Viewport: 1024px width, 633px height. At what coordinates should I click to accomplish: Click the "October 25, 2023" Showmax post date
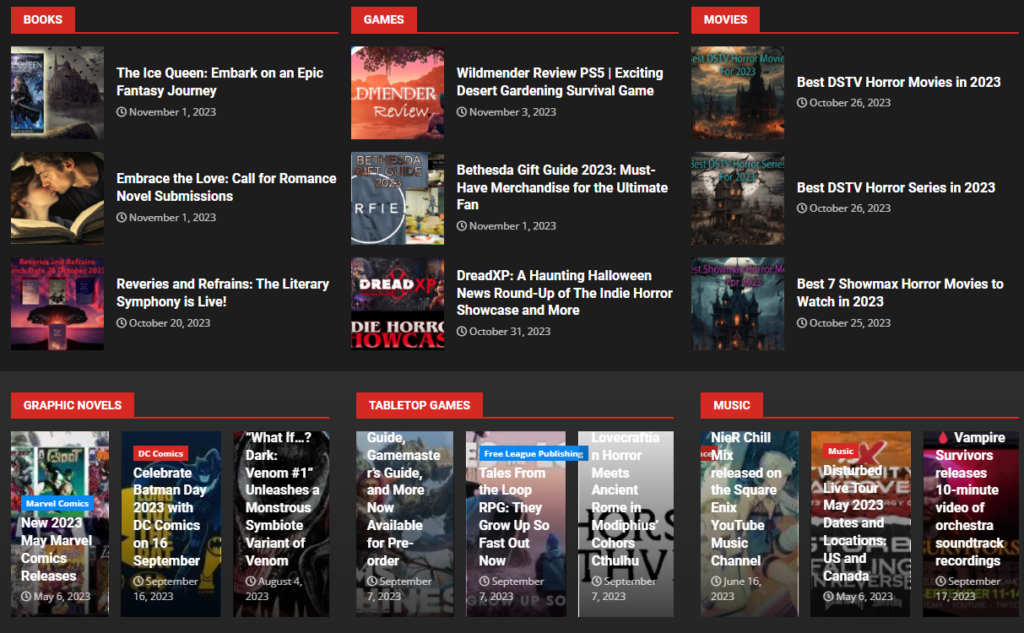pos(844,323)
